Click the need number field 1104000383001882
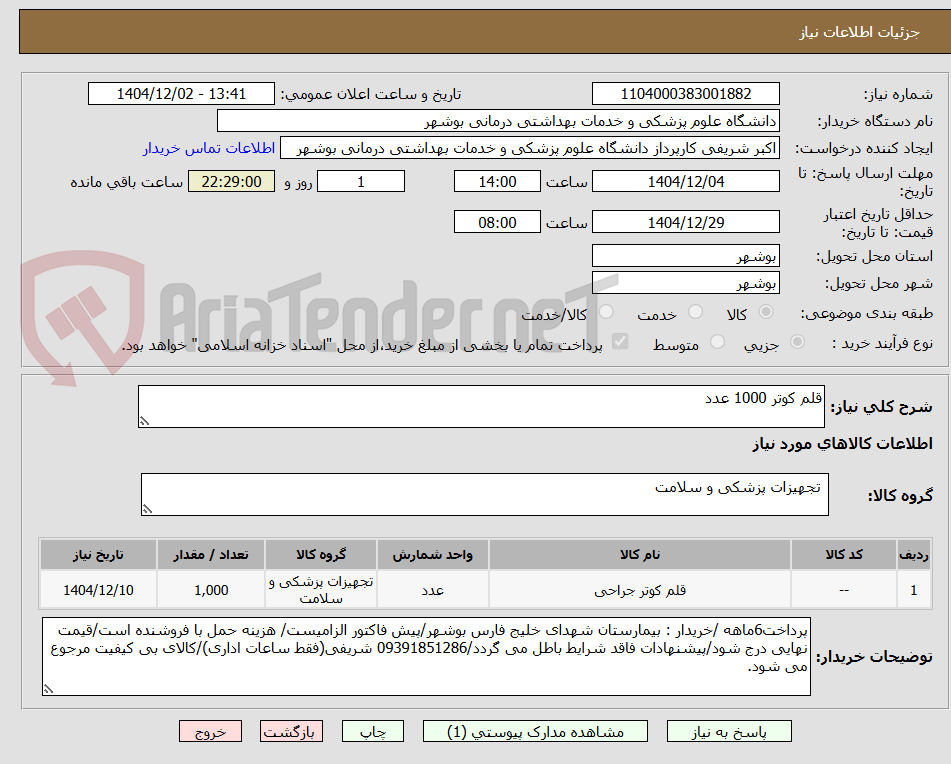The image size is (951, 764). pyautogui.click(x=685, y=94)
